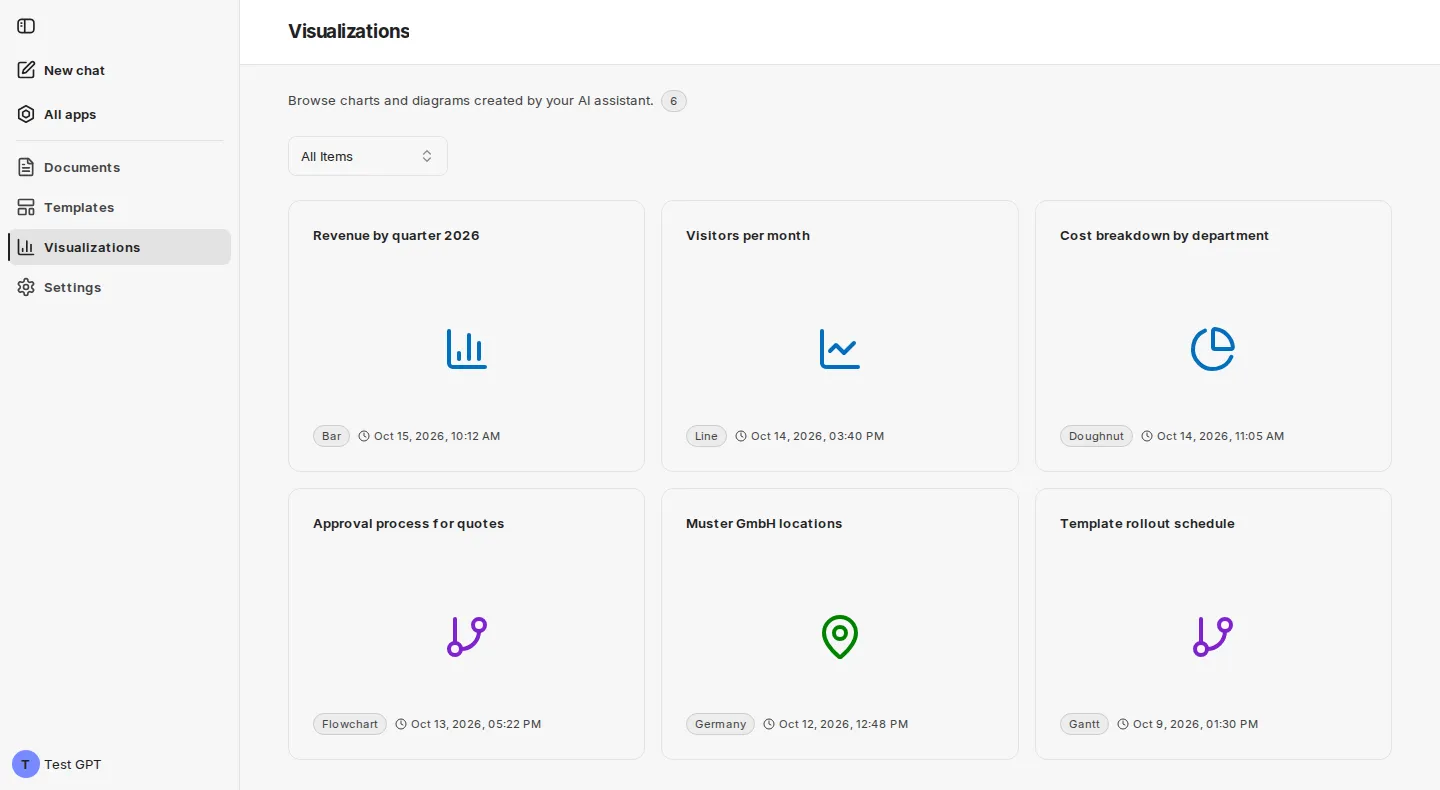Screen dimensions: 1440x790
Task: Click the title "Cost breakdown by department"
Action: [1164, 236]
